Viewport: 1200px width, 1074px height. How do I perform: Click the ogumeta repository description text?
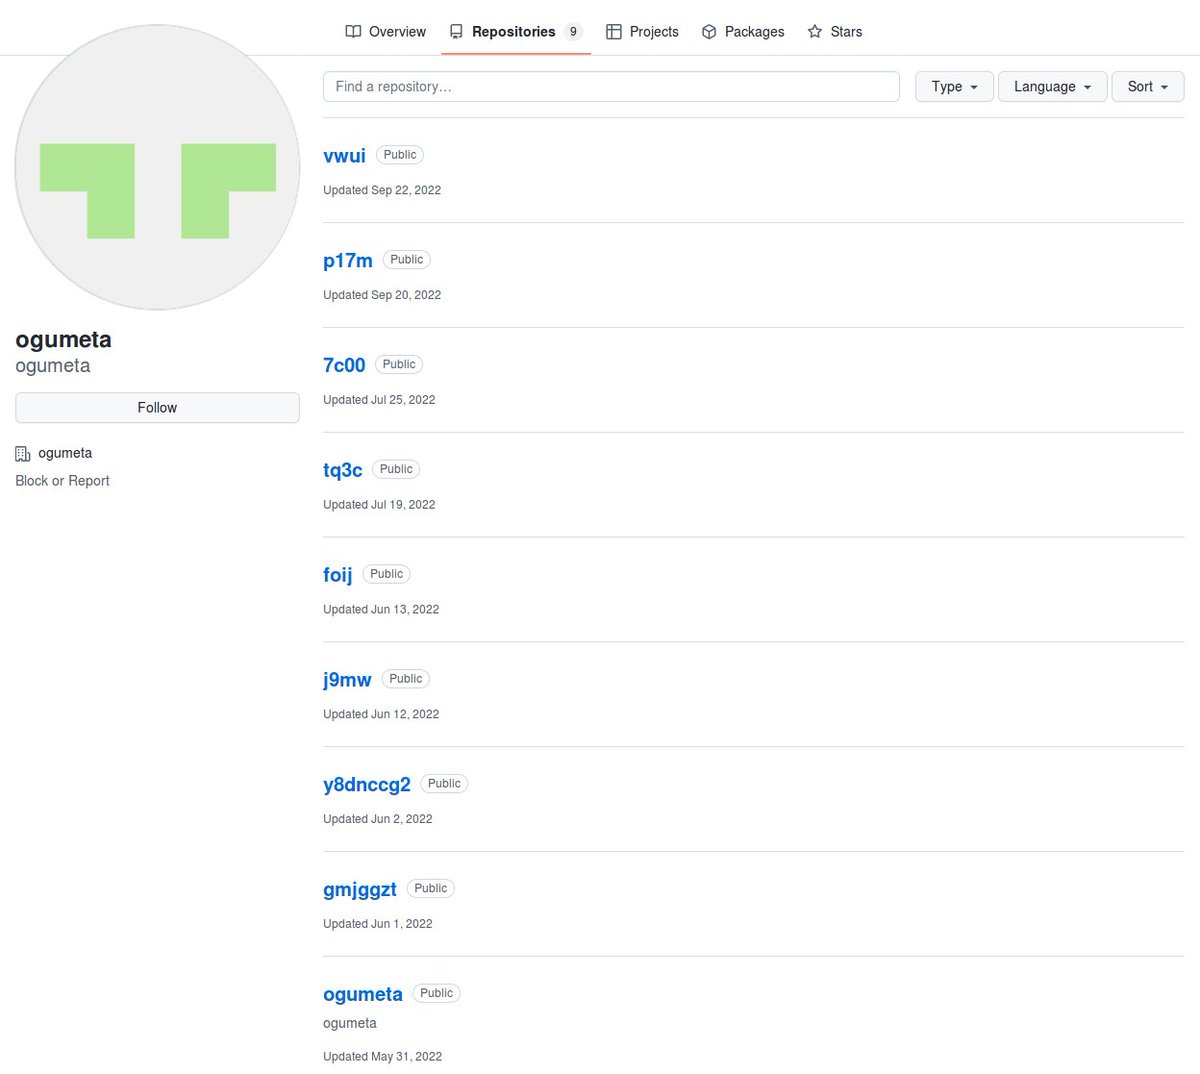[x=350, y=1024]
